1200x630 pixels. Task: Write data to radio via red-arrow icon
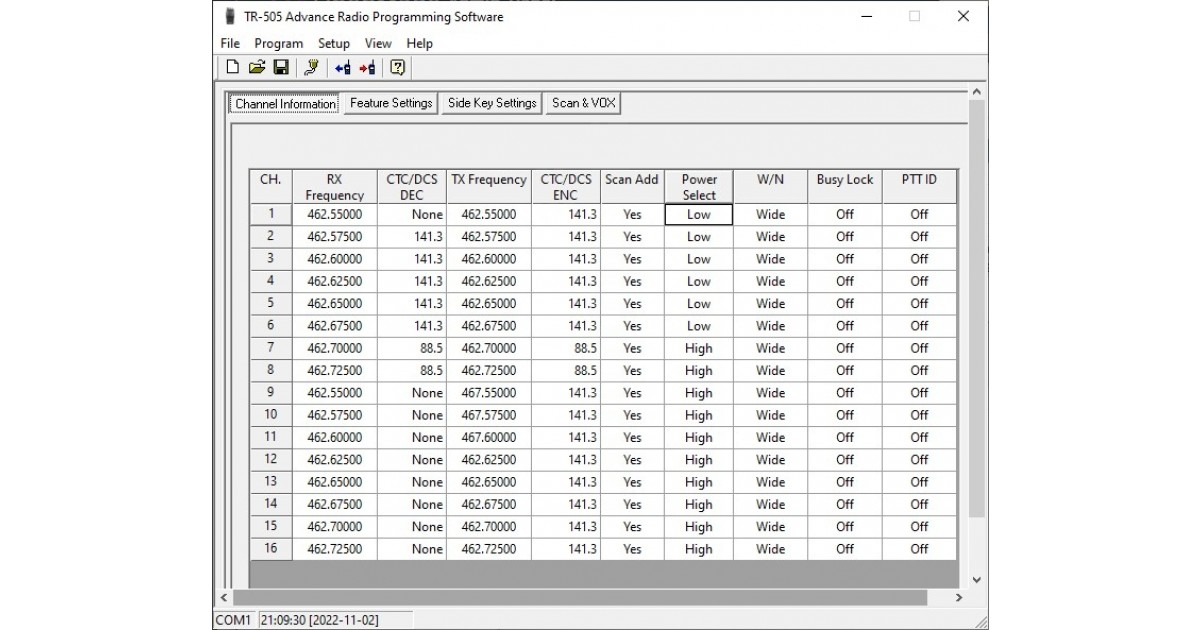click(365, 67)
